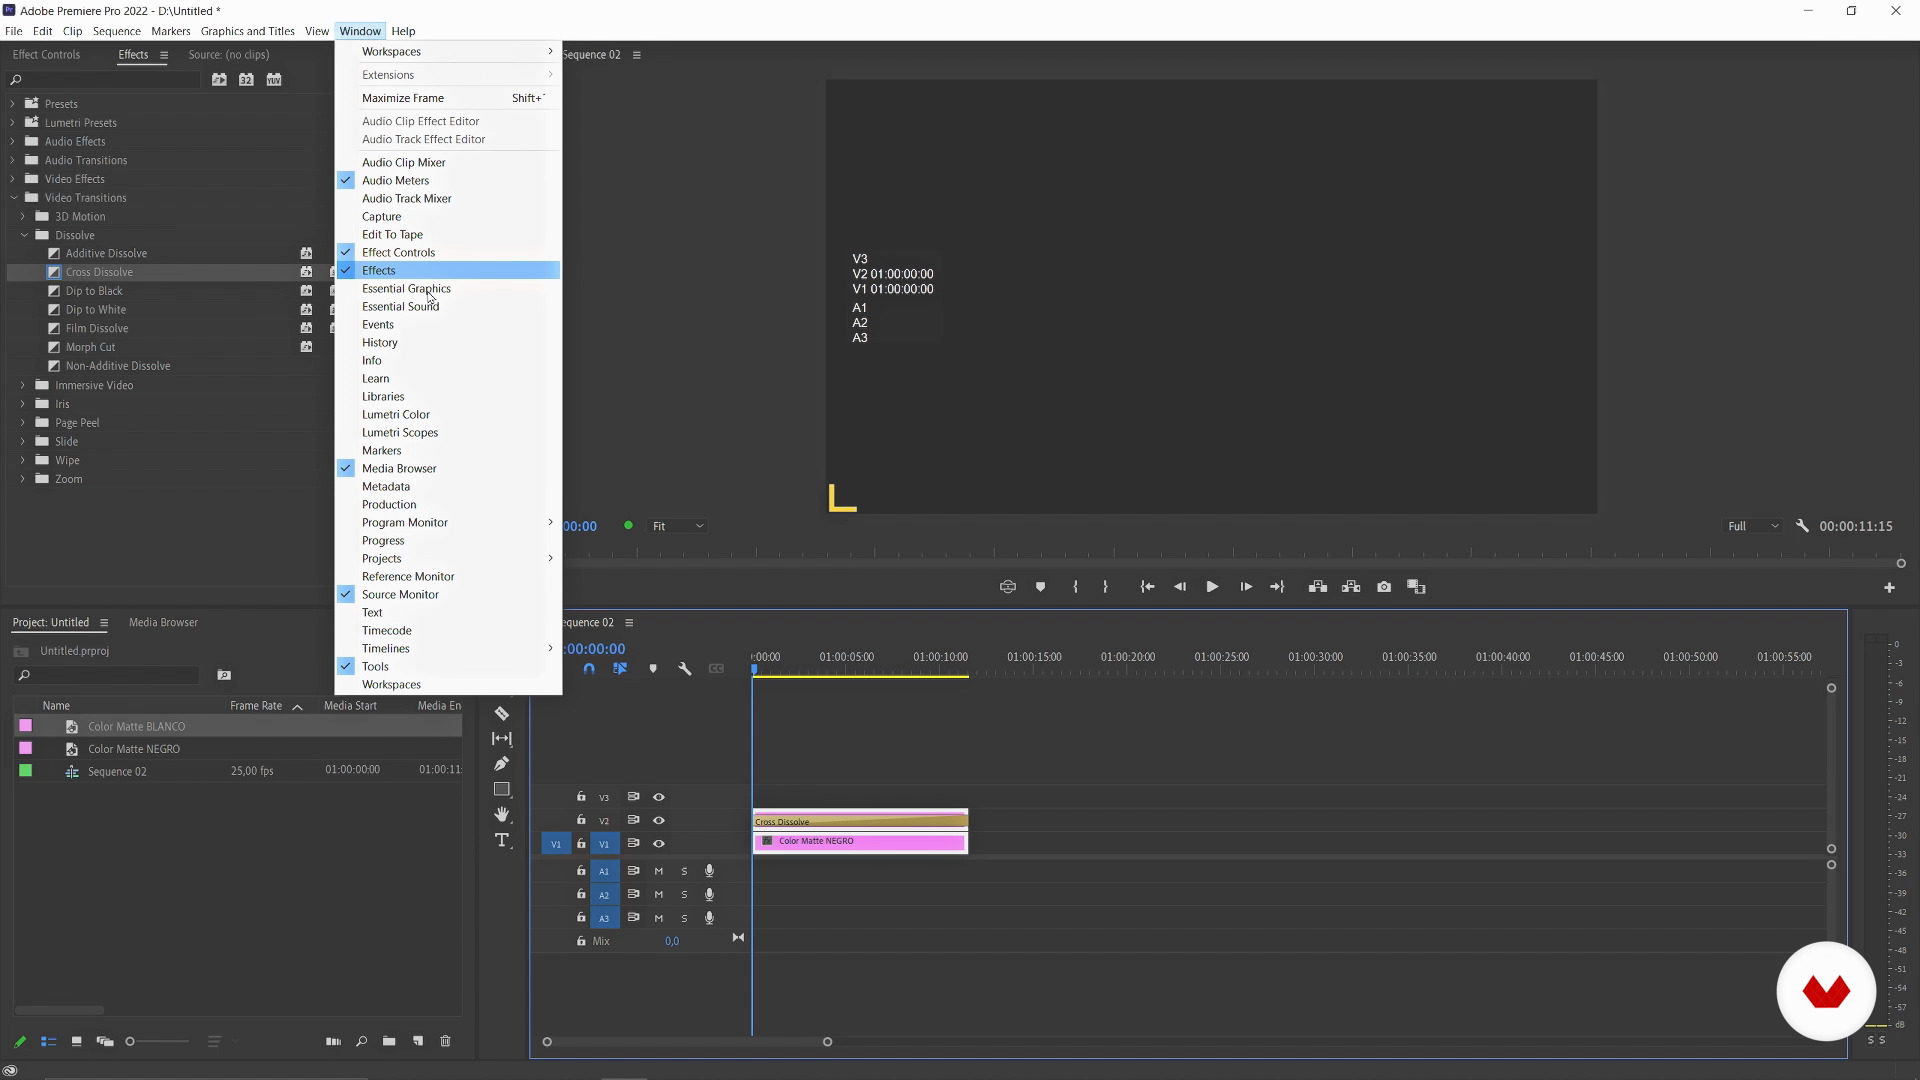Select the Slip tool
Viewport: 1920px width, 1080px height.
click(x=502, y=738)
